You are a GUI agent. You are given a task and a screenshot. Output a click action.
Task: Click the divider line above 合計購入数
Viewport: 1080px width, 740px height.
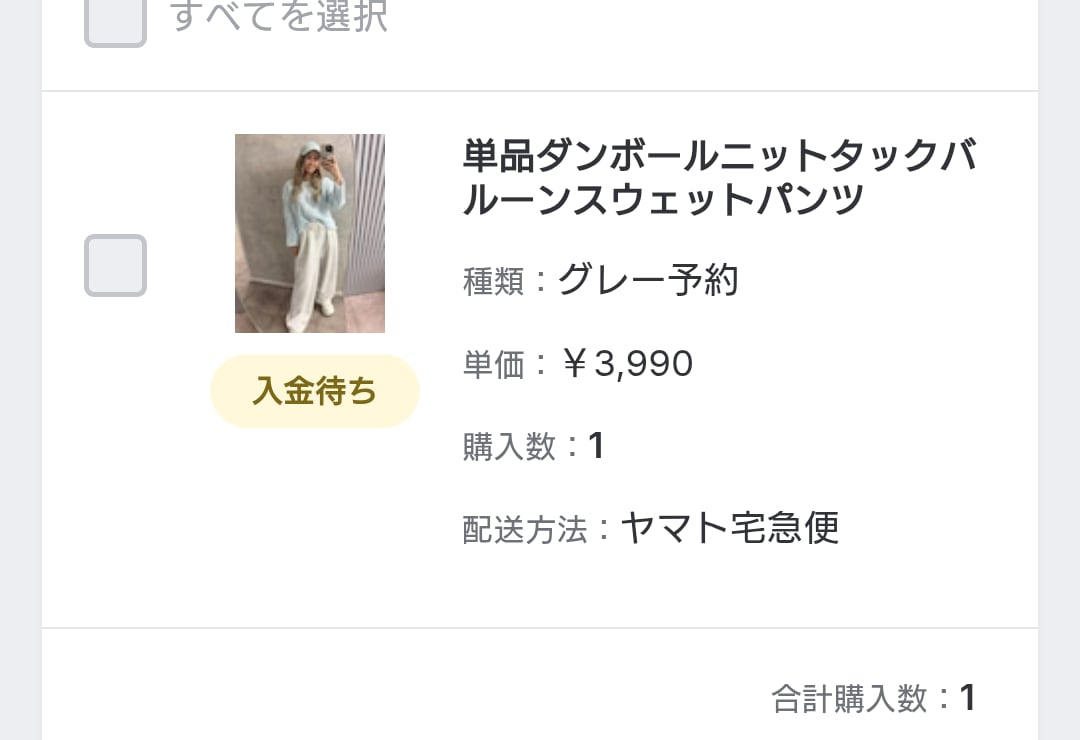[540, 628]
